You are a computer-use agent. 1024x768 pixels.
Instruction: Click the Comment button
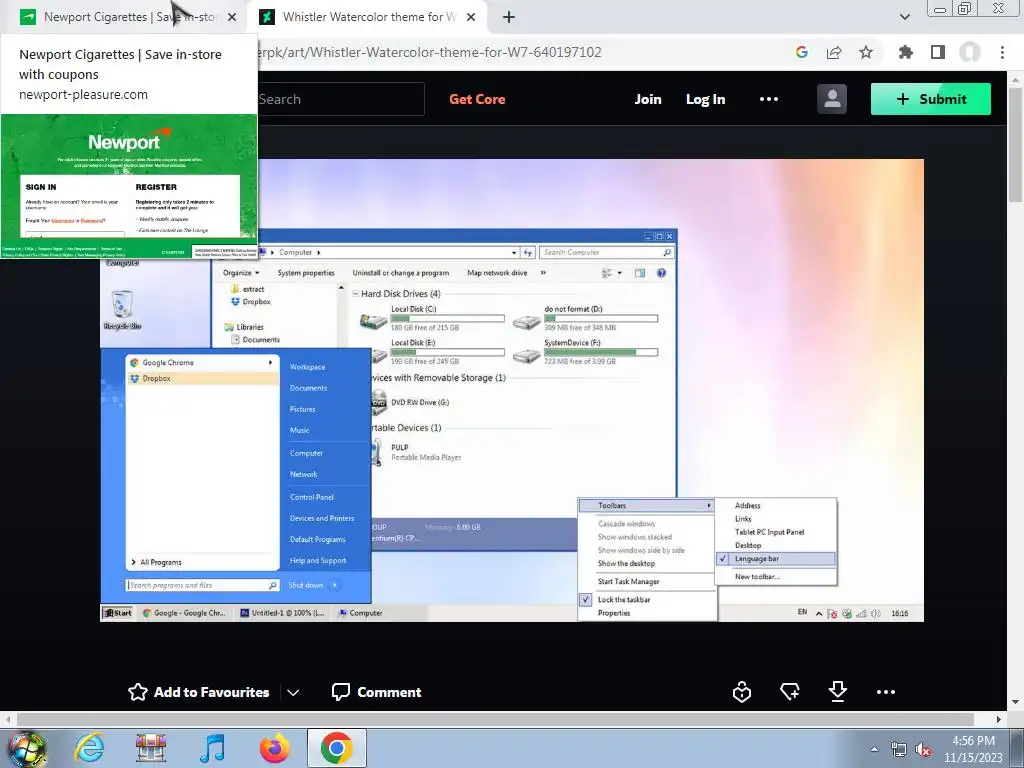click(377, 692)
